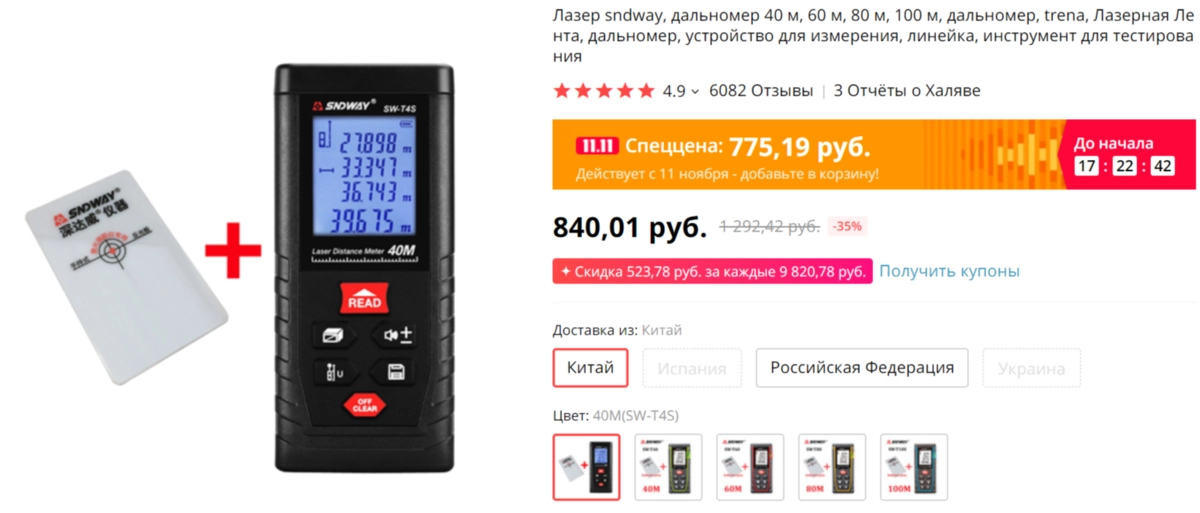
Task: Click the speaker plus/minus icon on the rangefinder
Action: tap(394, 336)
